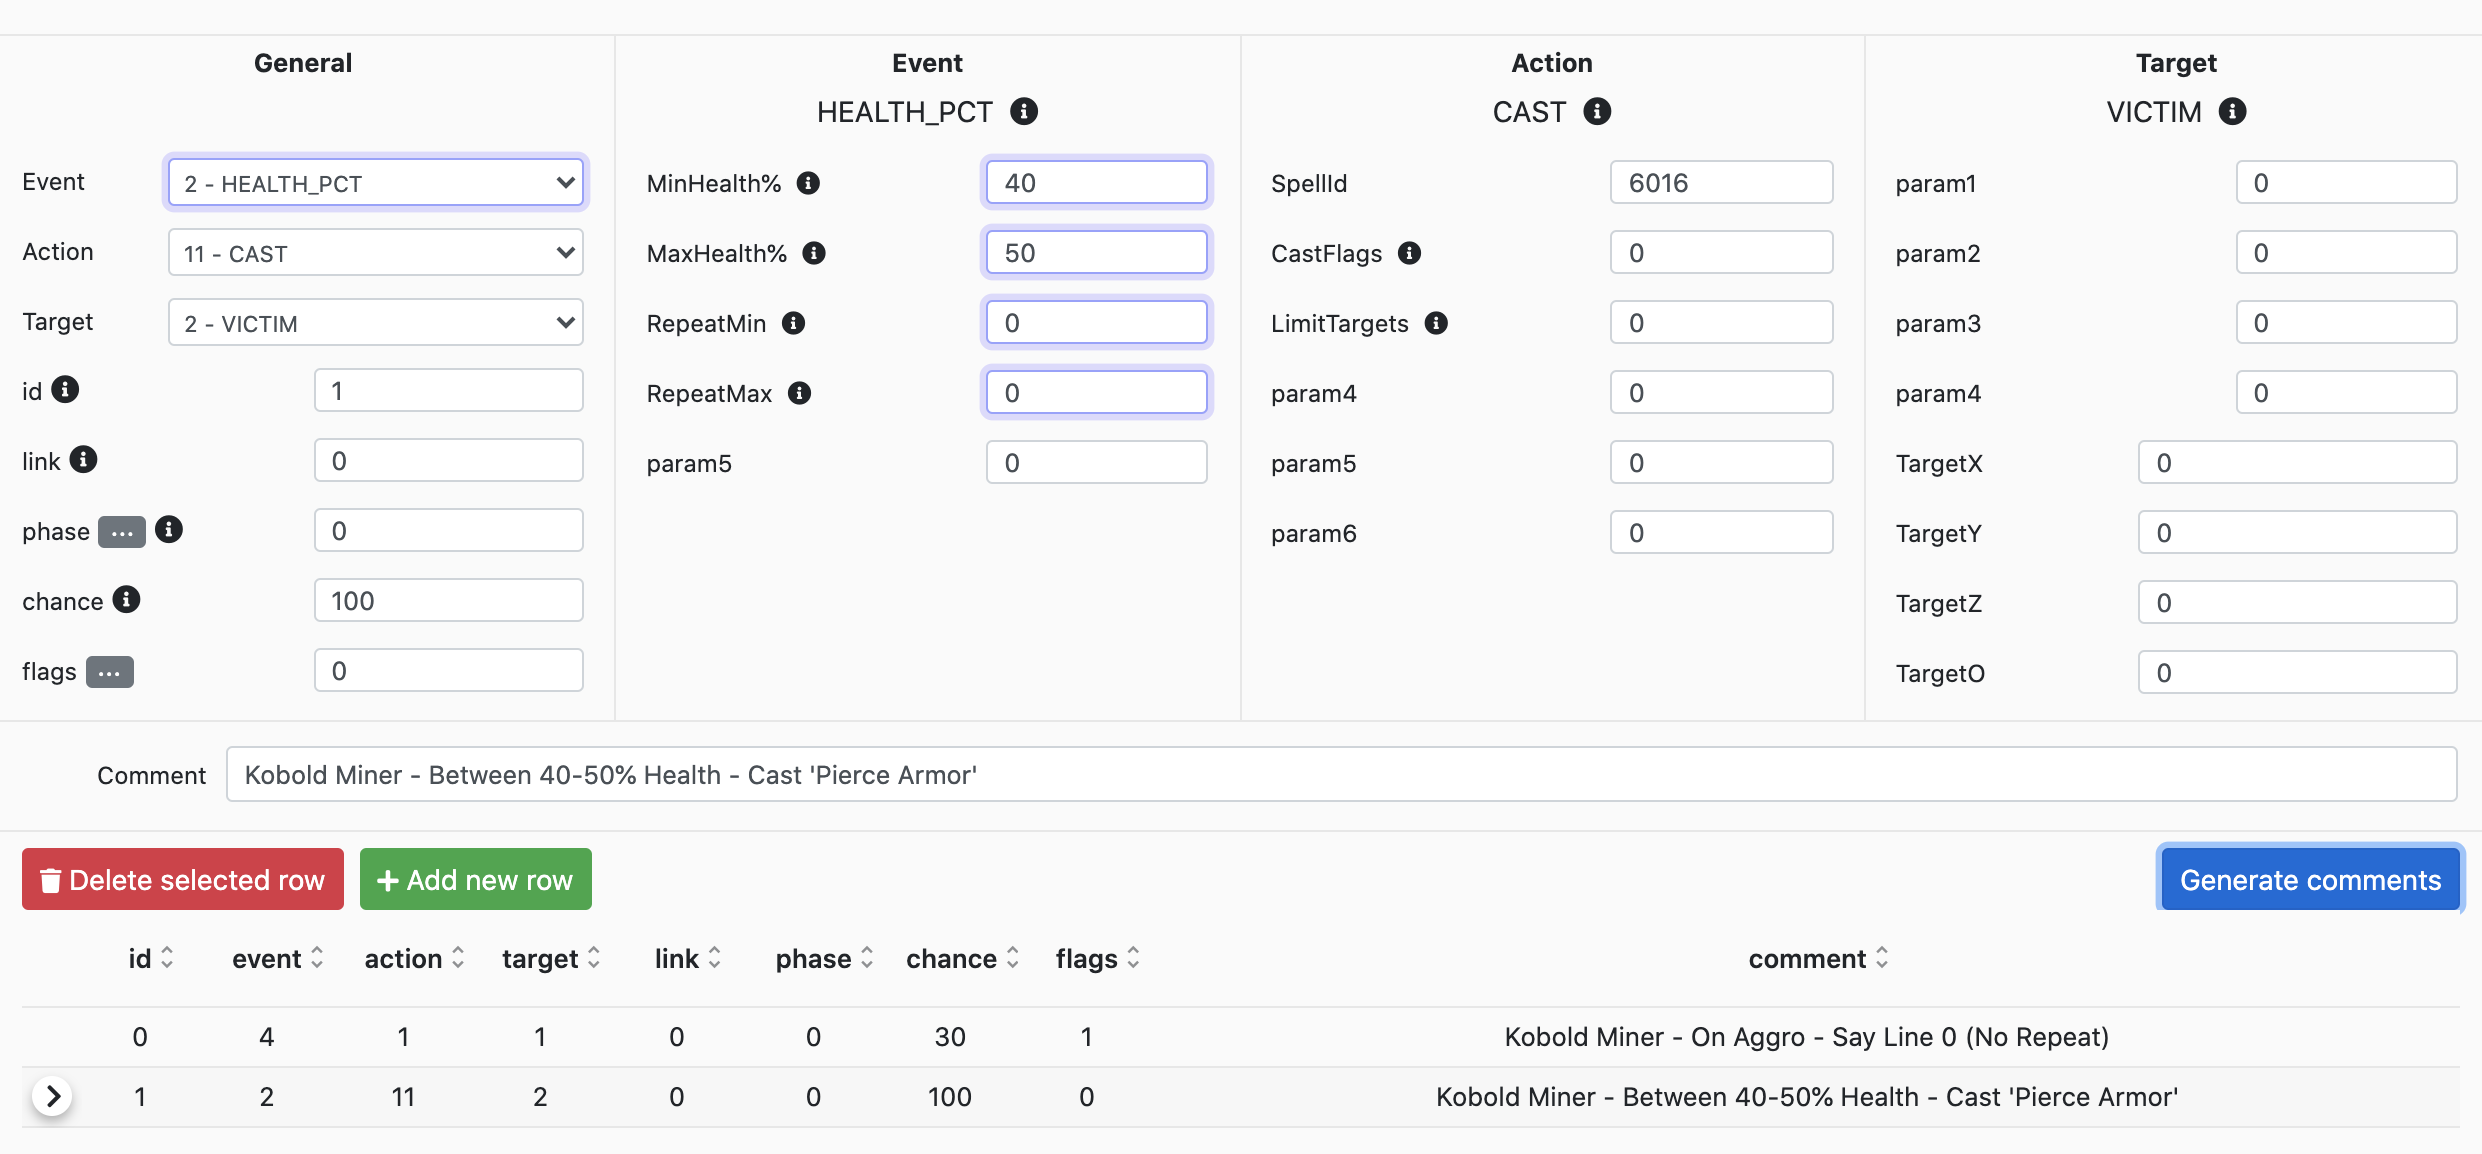Show info for the RepeatMax field
Screen dimensions: 2482x1154
[799, 393]
